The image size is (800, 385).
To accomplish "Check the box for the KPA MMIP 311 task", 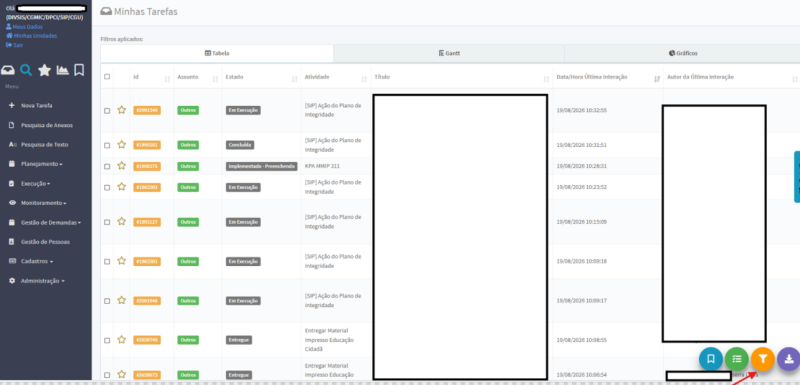I will (107, 166).
